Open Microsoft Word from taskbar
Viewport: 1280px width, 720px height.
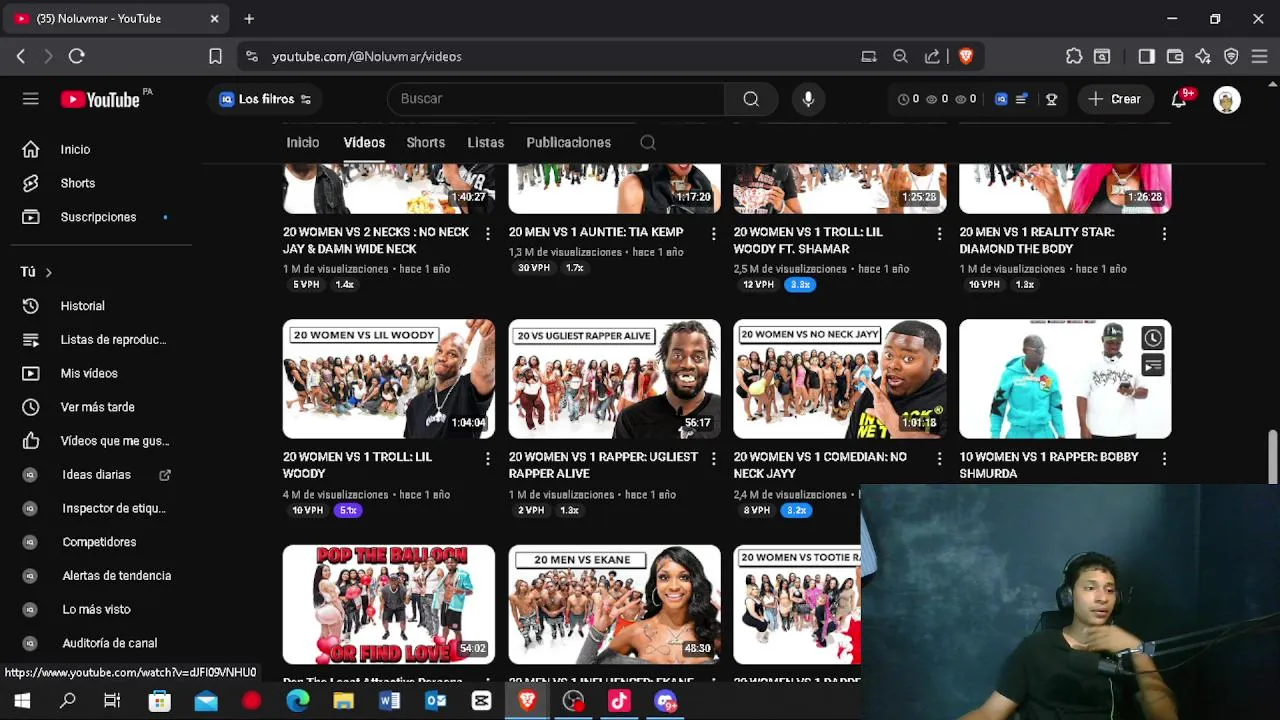coord(389,701)
